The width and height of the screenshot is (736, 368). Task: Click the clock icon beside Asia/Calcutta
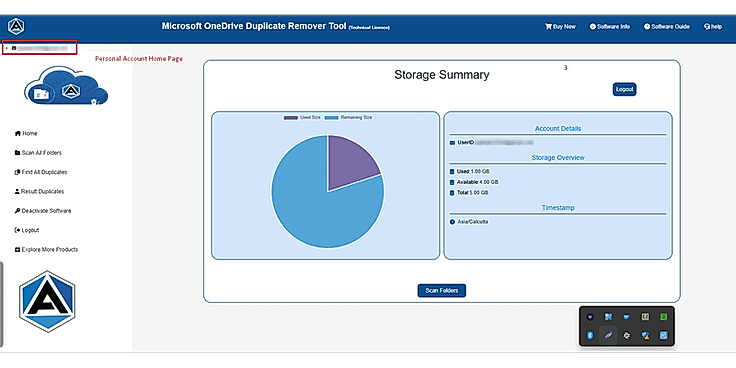pyautogui.click(x=452, y=222)
